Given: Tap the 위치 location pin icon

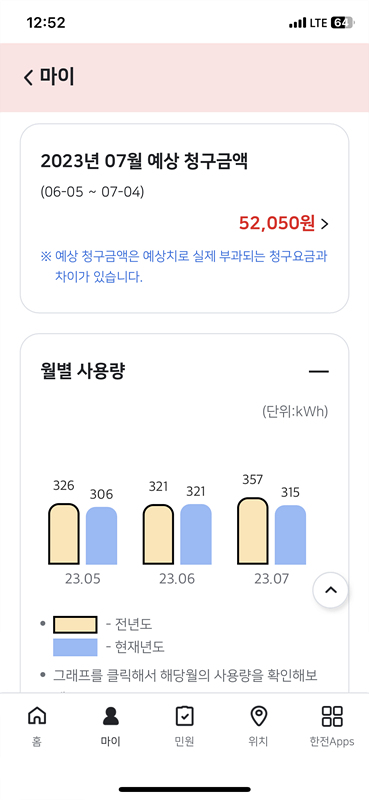Looking at the screenshot, I should pos(258,716).
